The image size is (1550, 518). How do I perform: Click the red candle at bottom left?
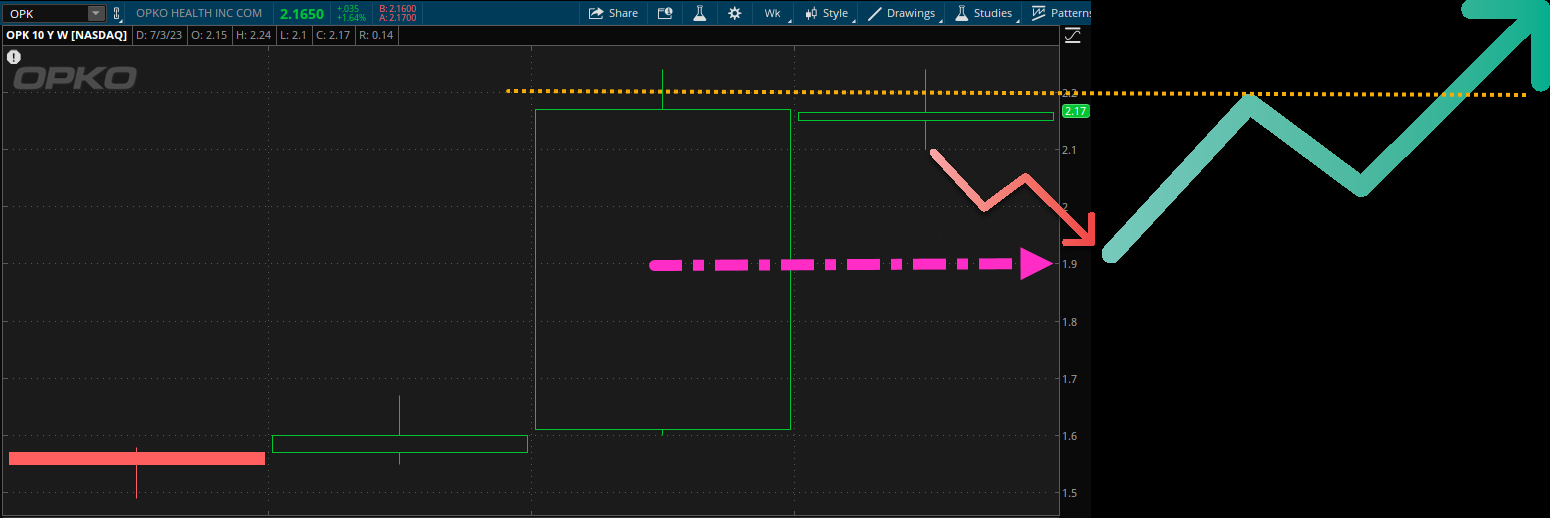click(137, 459)
